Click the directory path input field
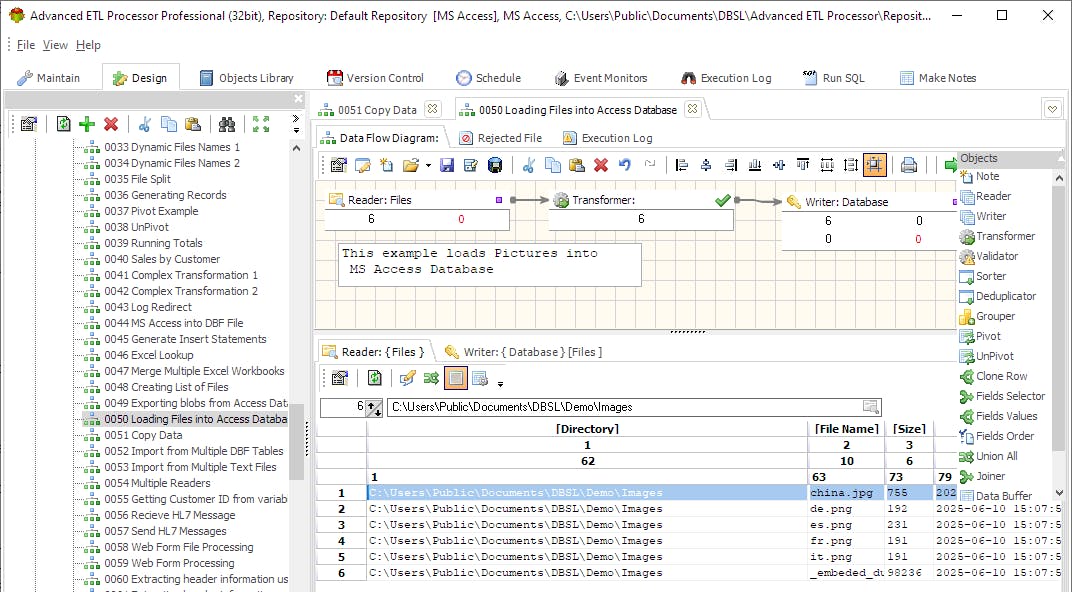 click(634, 407)
